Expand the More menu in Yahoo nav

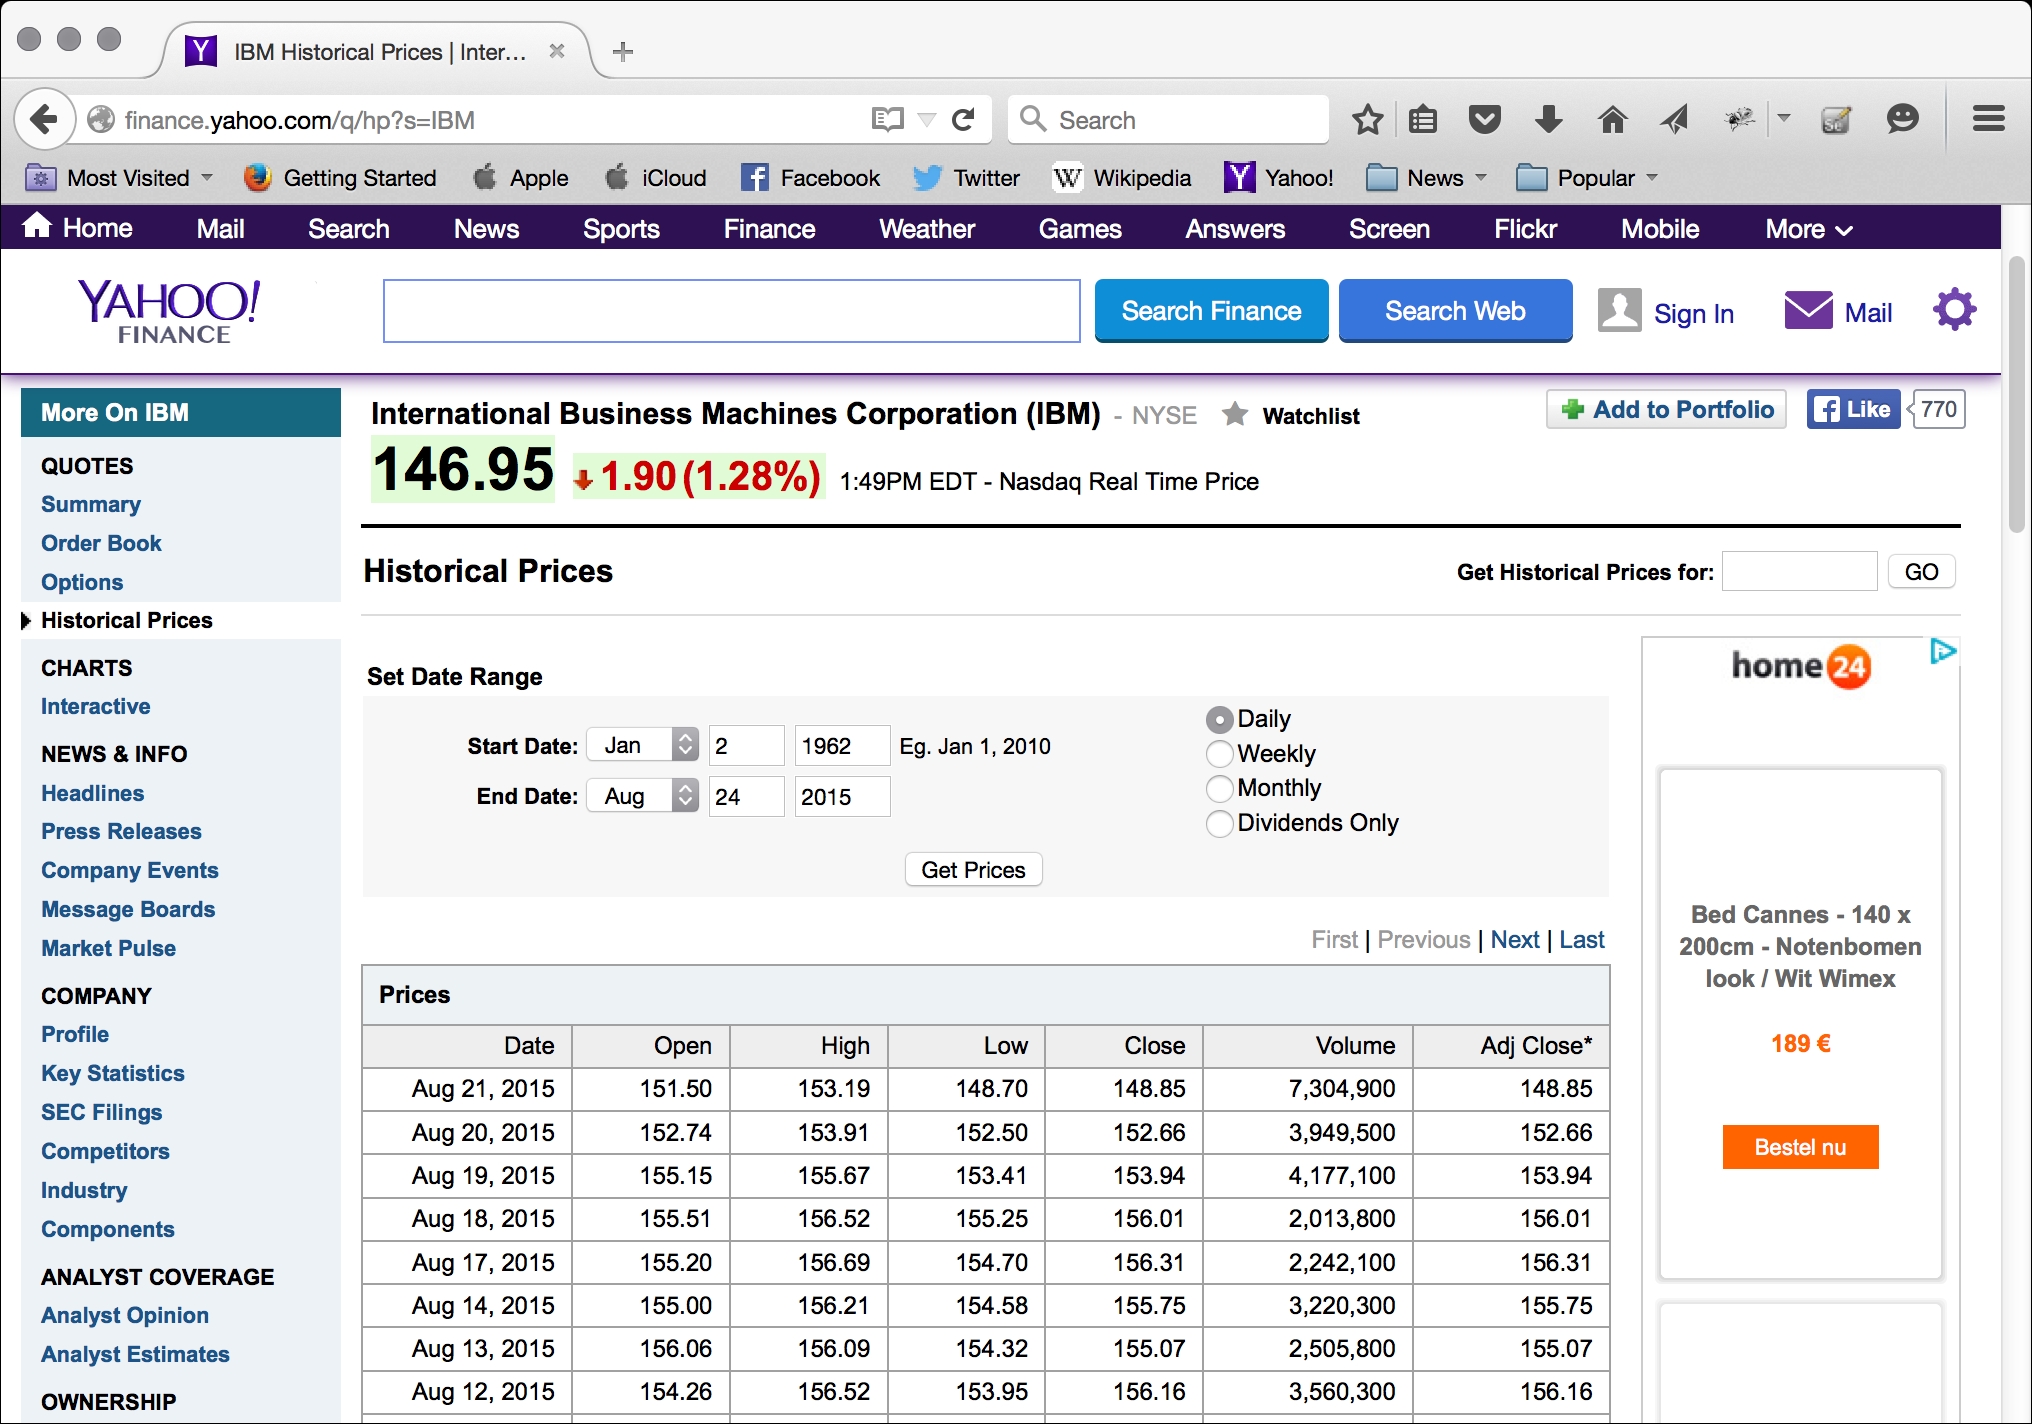point(1808,229)
